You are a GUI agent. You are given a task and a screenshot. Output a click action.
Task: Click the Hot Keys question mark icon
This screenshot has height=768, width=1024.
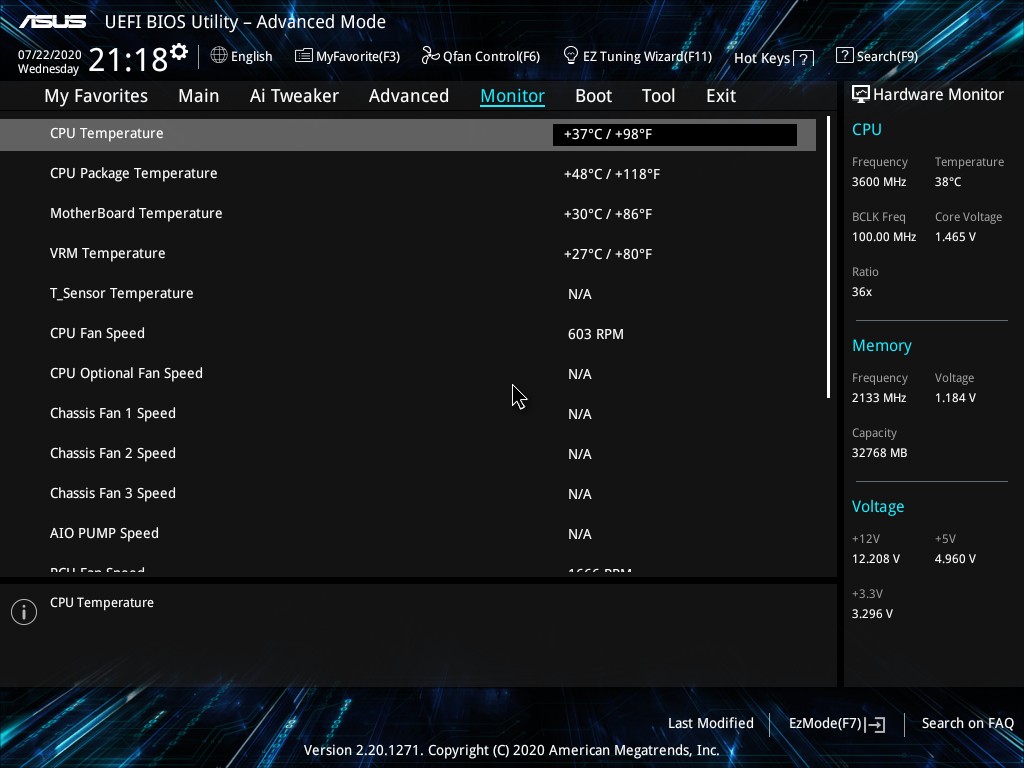(x=804, y=58)
